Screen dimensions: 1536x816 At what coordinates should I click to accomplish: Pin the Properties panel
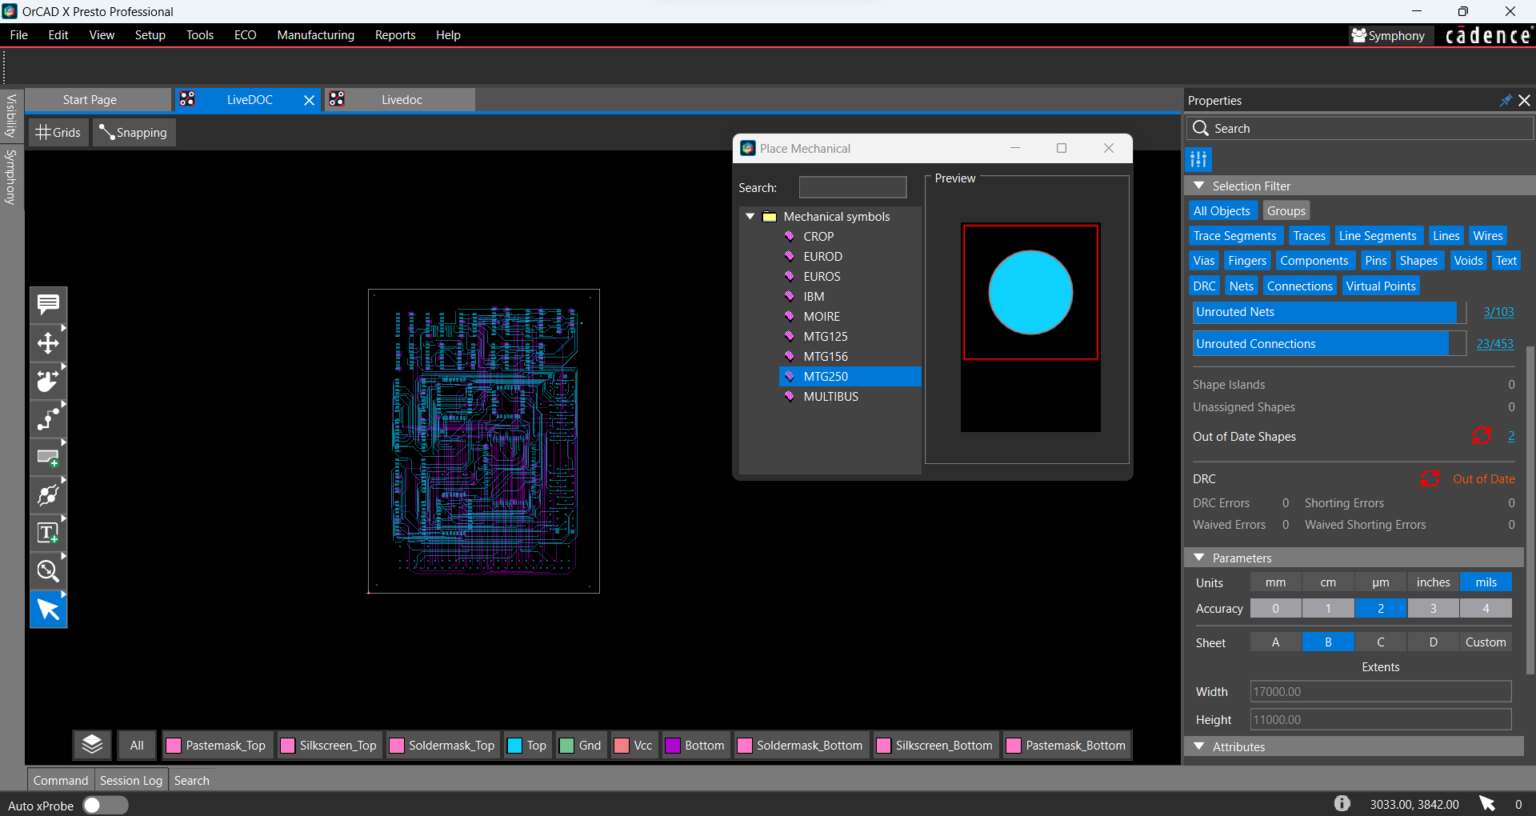click(x=1505, y=100)
